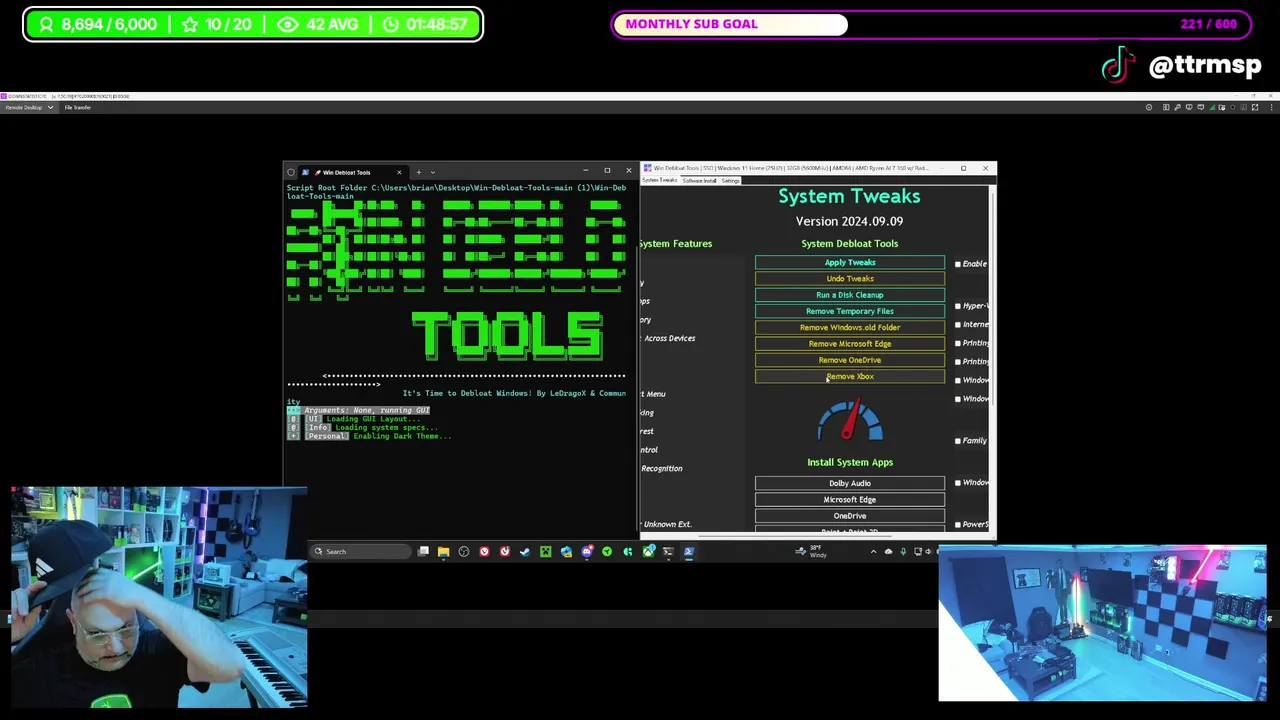Open File Explorer from the taskbar
This screenshot has width=1280, height=720.
tap(443, 552)
